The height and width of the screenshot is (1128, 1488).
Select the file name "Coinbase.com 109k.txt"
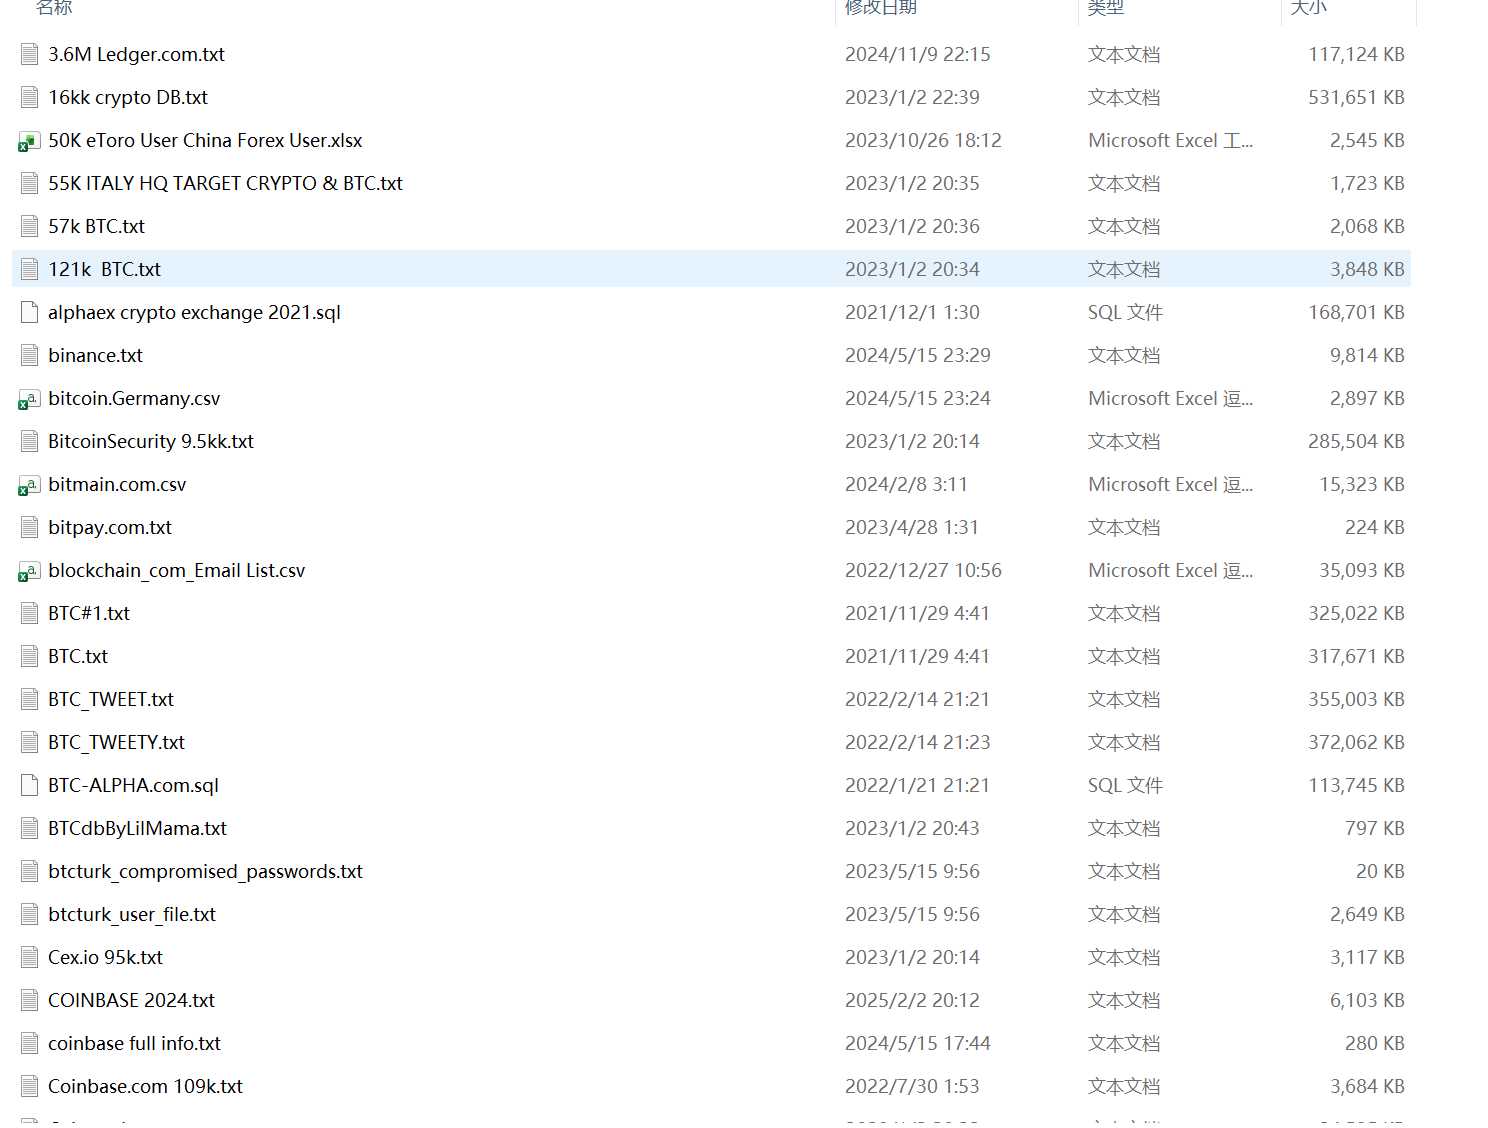(145, 1086)
